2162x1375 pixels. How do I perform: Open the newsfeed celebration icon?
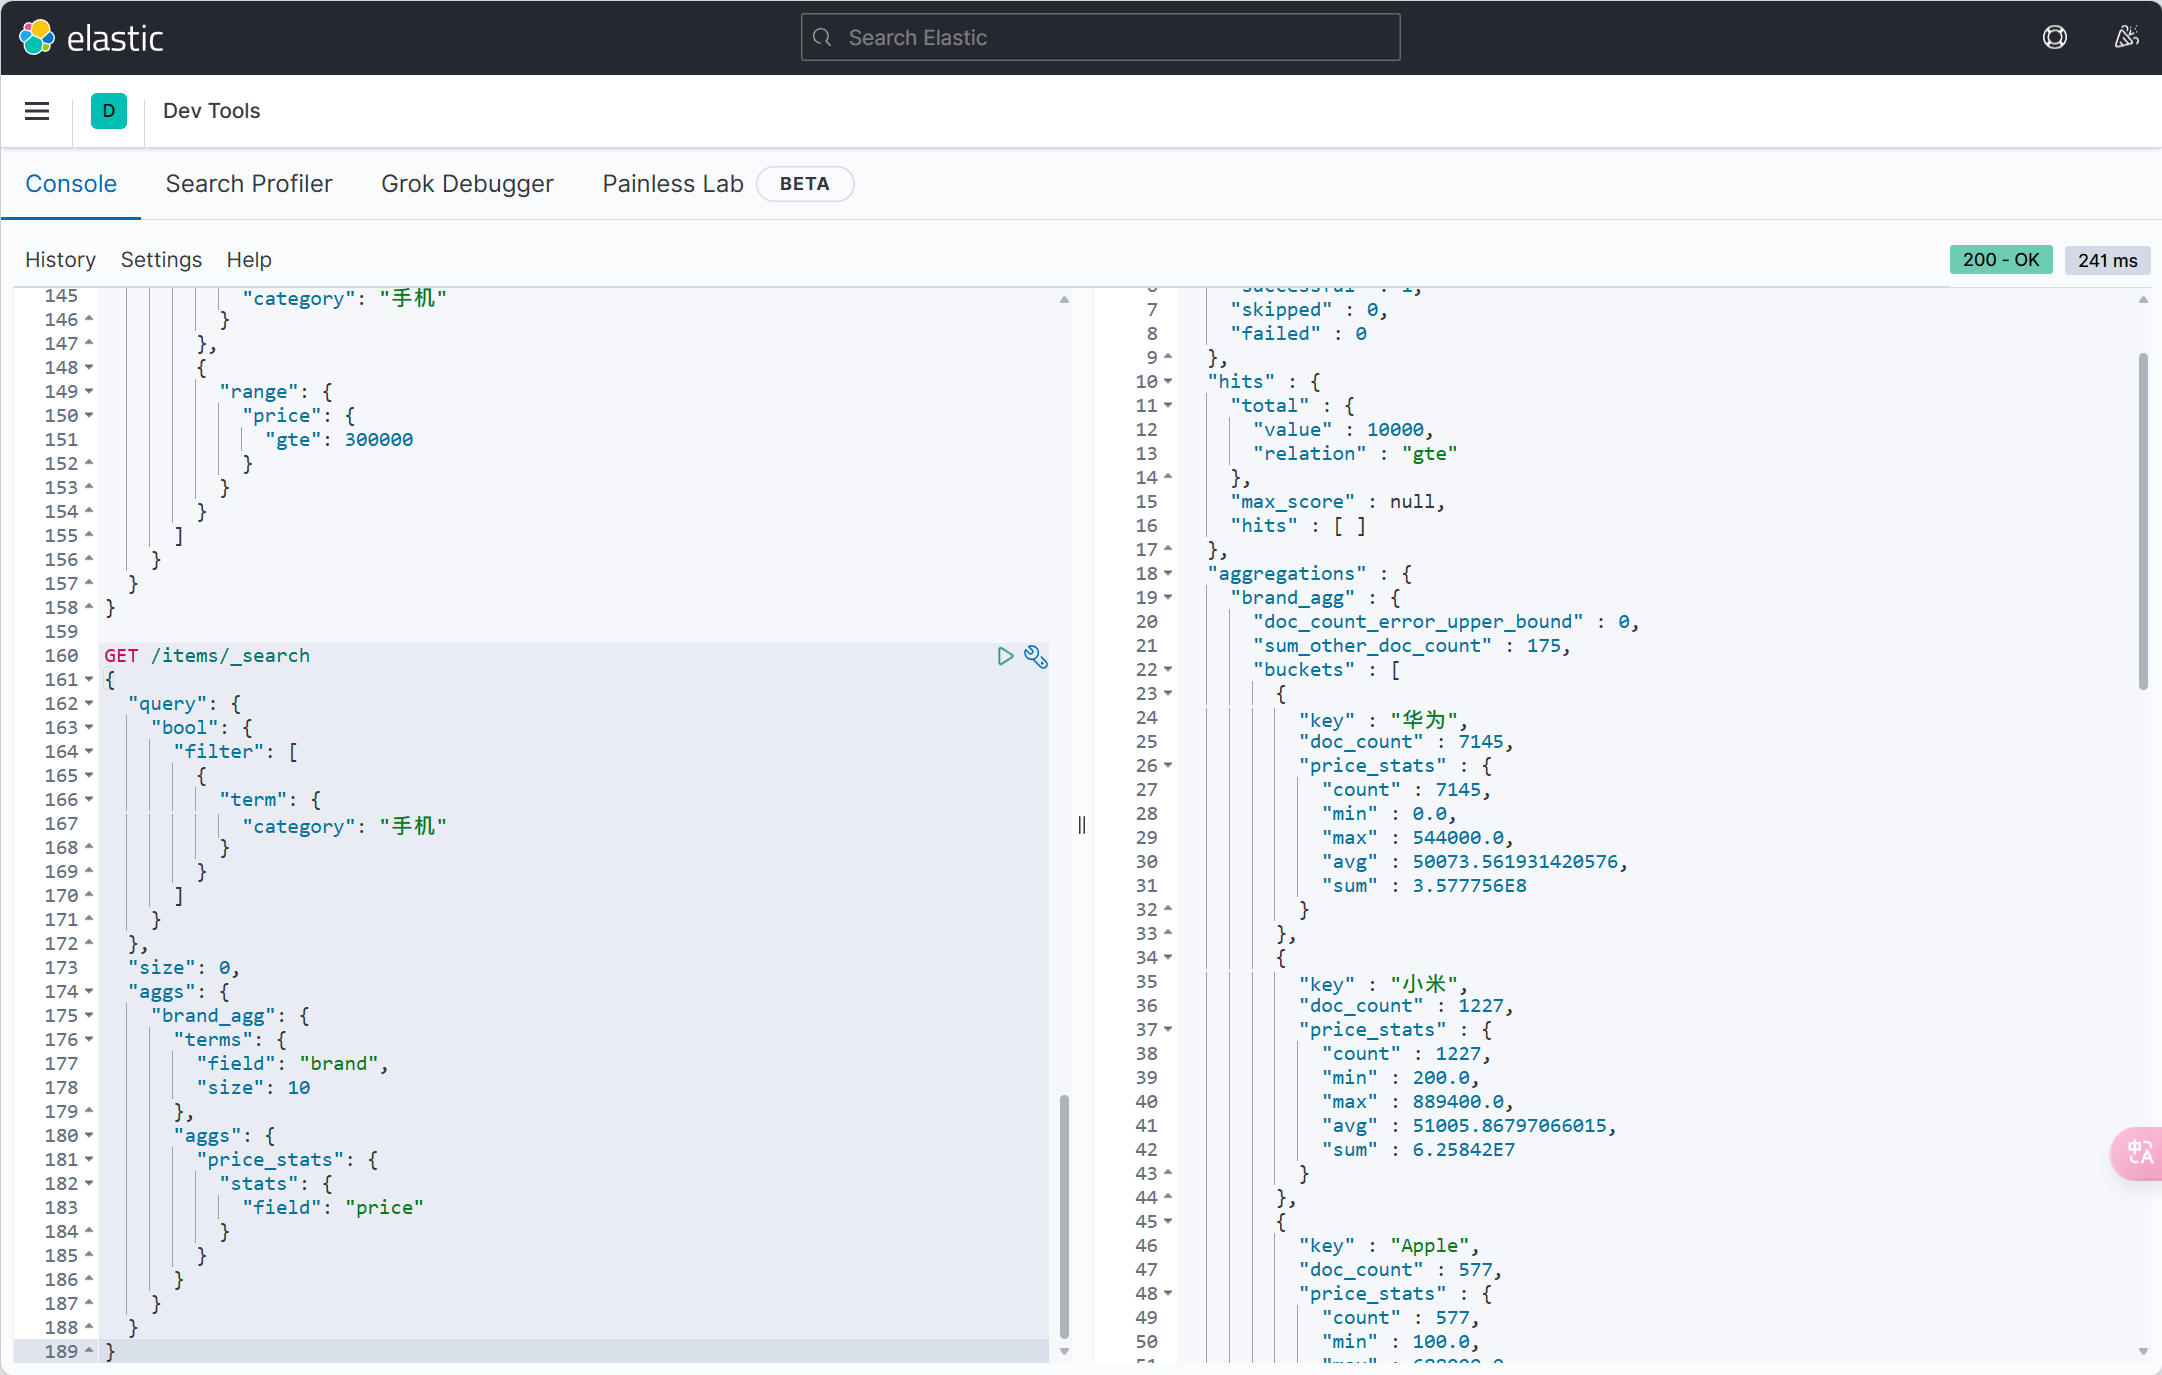click(2126, 38)
